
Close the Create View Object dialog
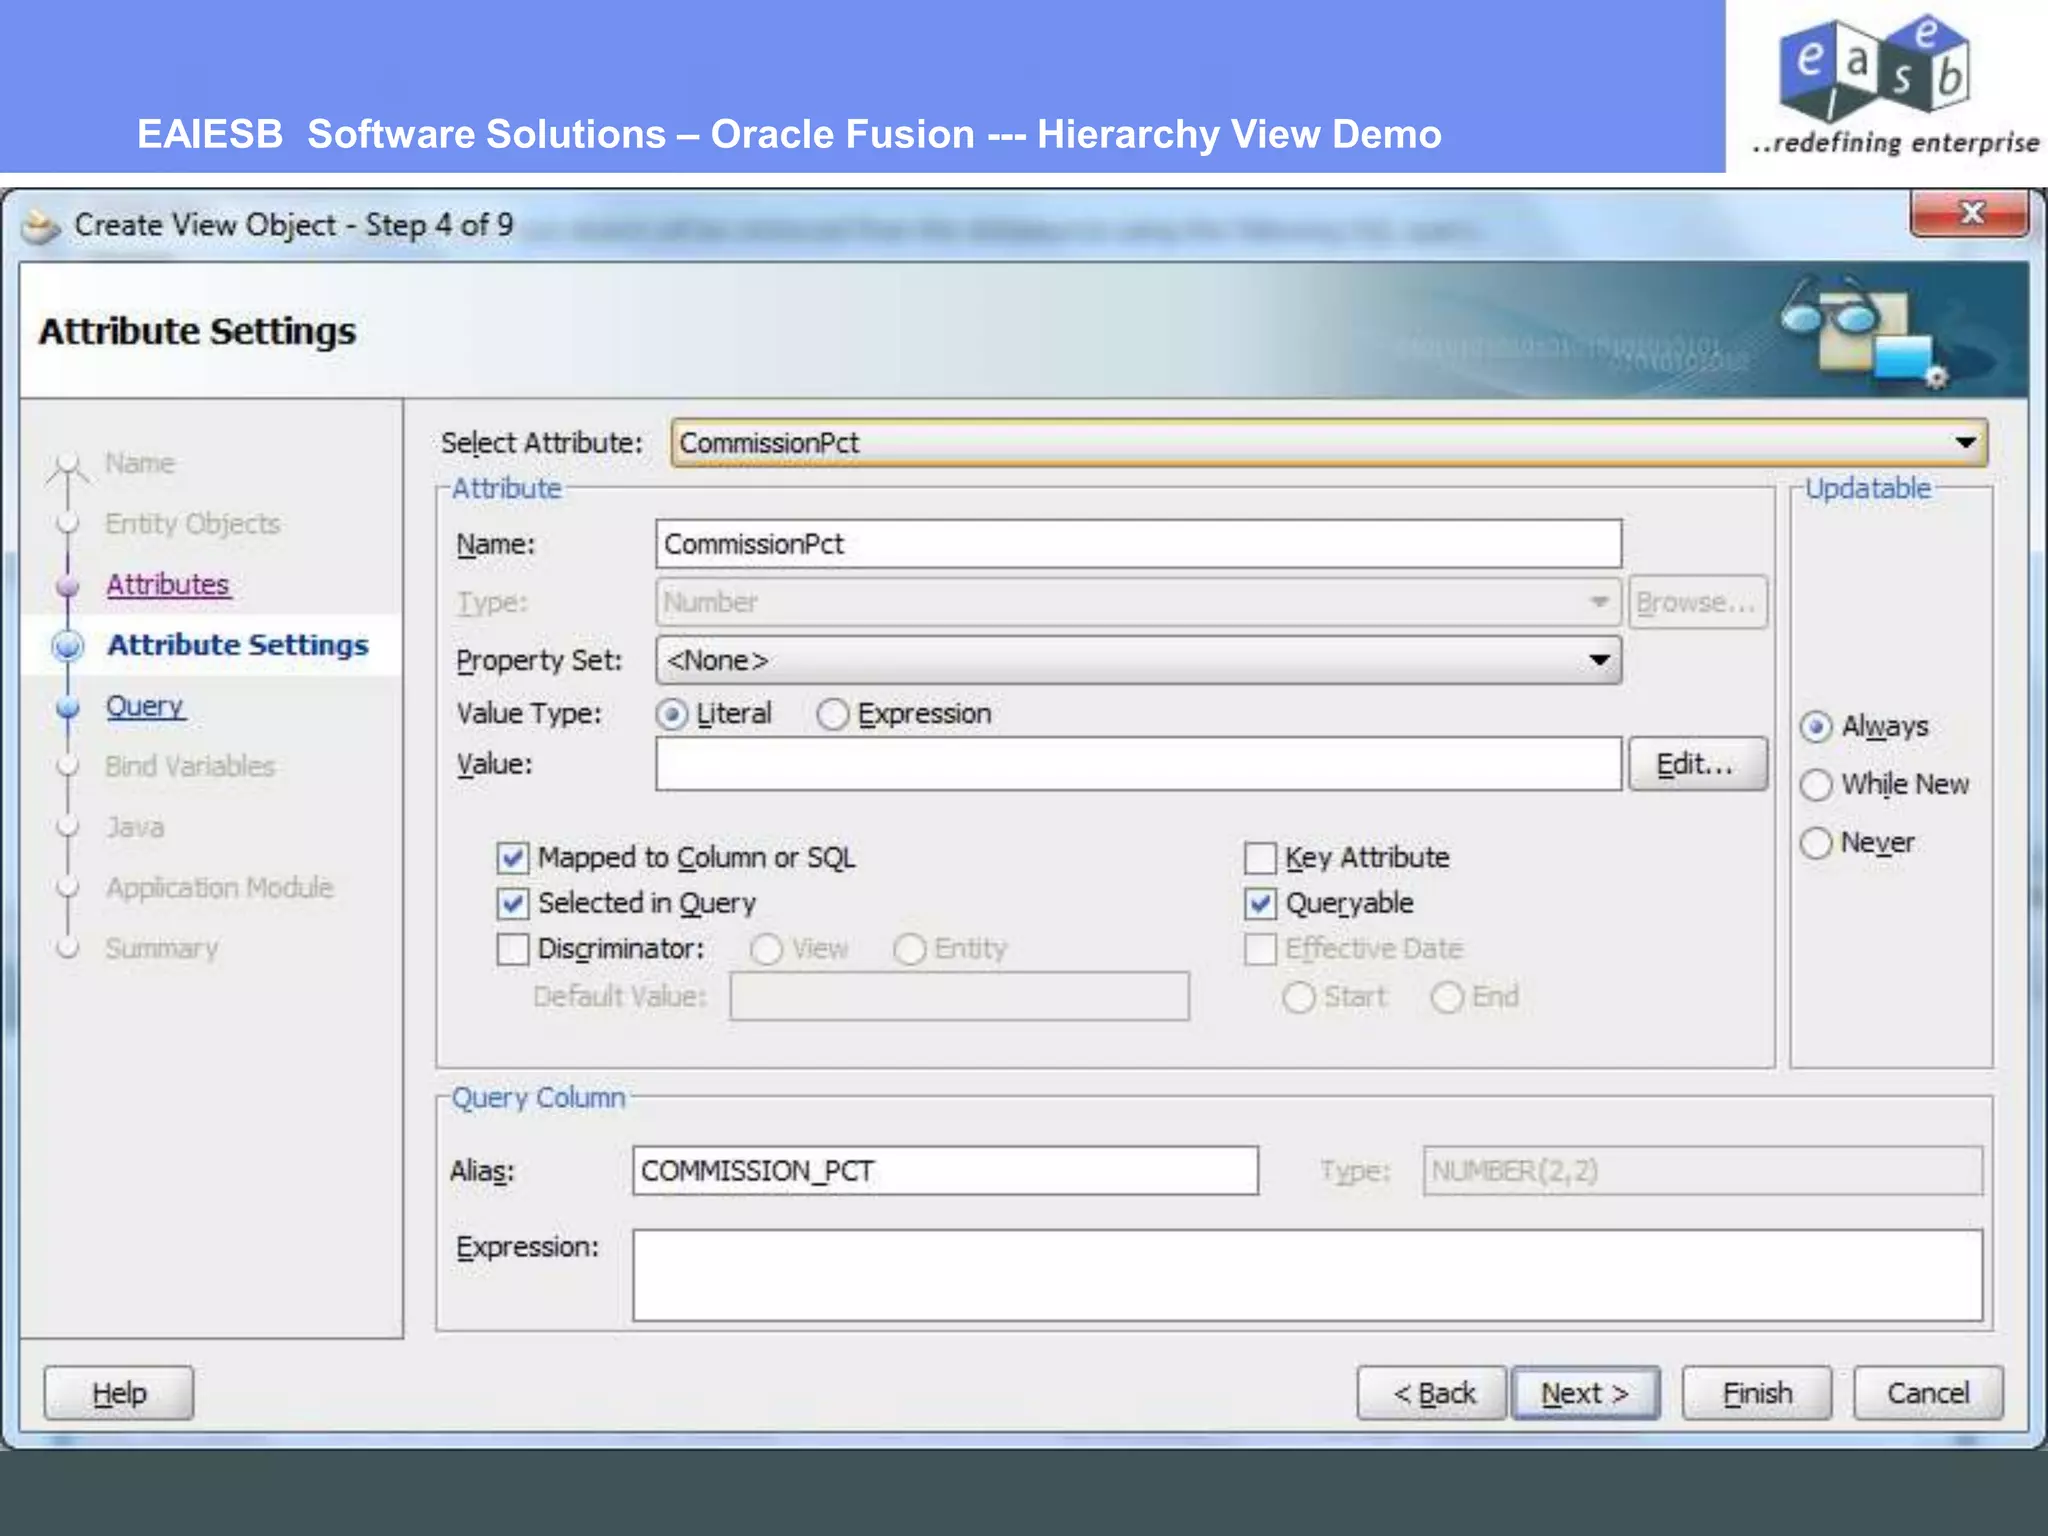1969,212
